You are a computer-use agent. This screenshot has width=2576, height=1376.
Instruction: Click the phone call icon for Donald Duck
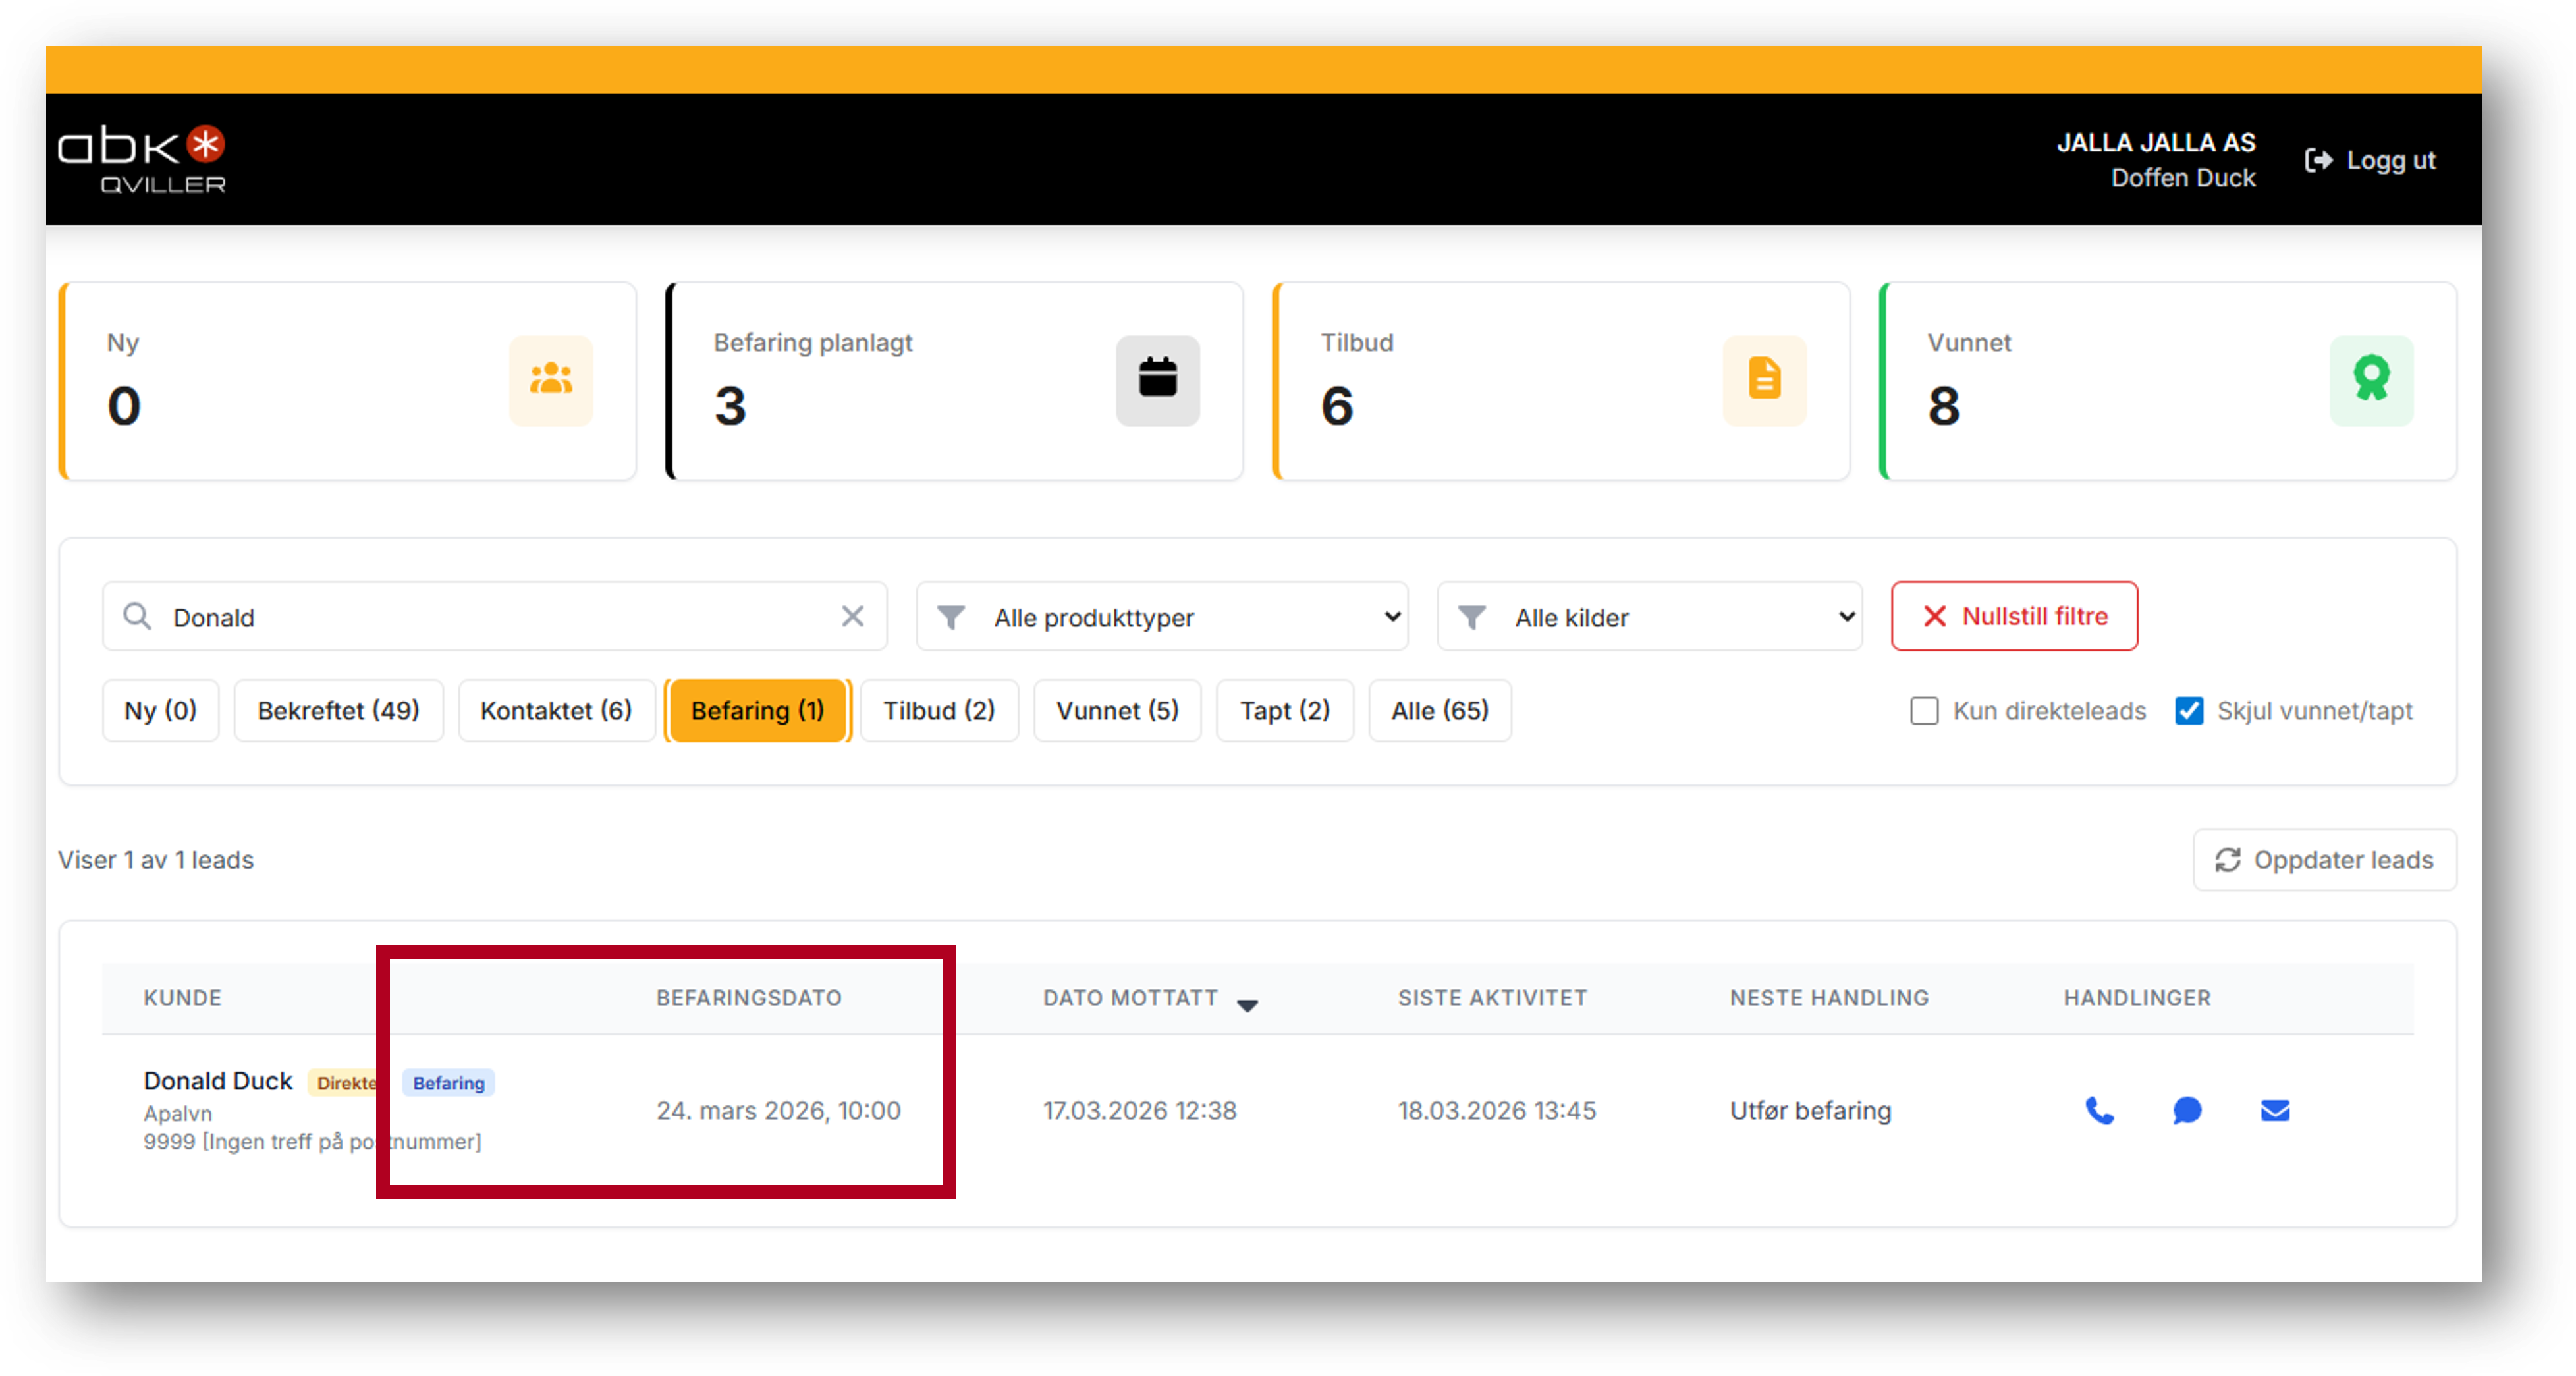click(2099, 1111)
